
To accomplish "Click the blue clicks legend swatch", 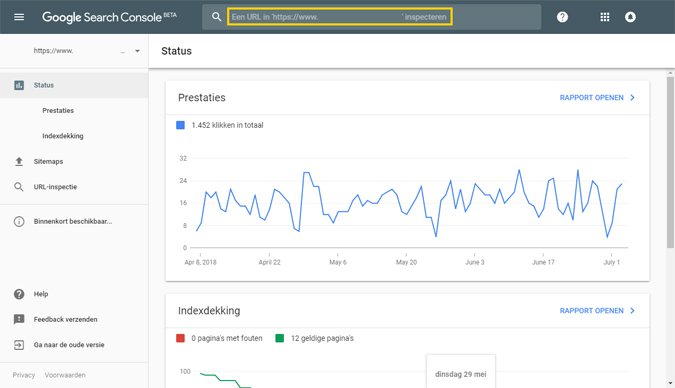I will [x=180, y=125].
